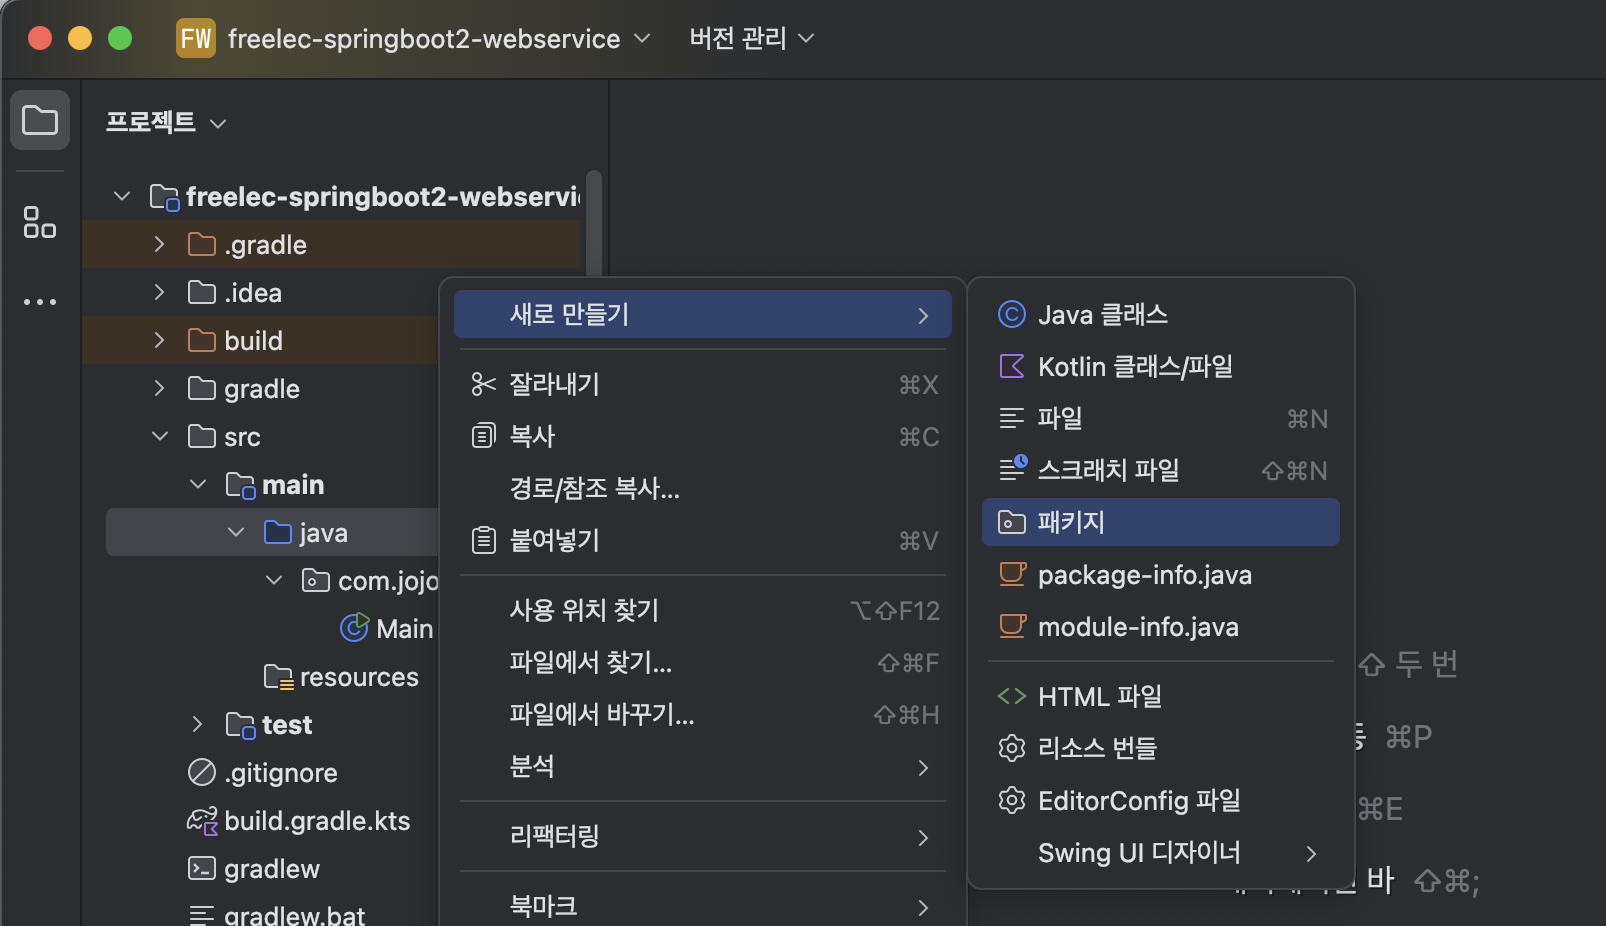This screenshot has width=1606, height=926.
Task: Open the Project tool window folder icon
Action: tap(40, 120)
